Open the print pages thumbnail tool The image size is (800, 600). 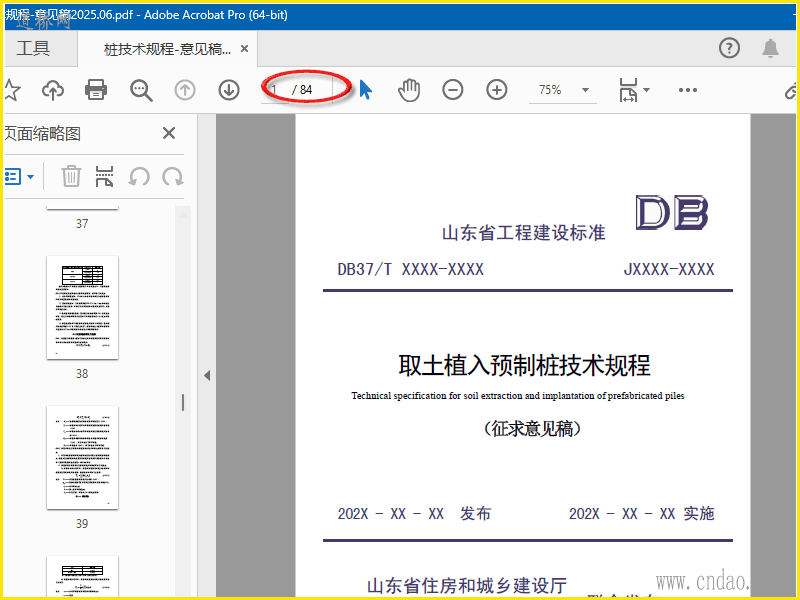click(x=104, y=177)
